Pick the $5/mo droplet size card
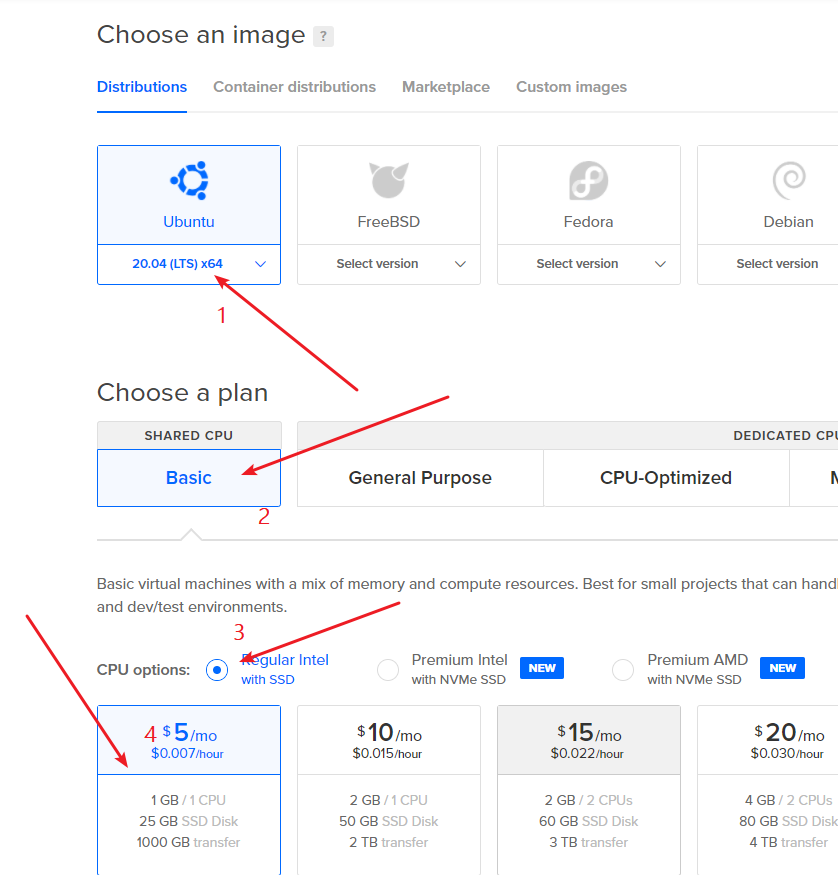This screenshot has height=875, width=838. (189, 790)
